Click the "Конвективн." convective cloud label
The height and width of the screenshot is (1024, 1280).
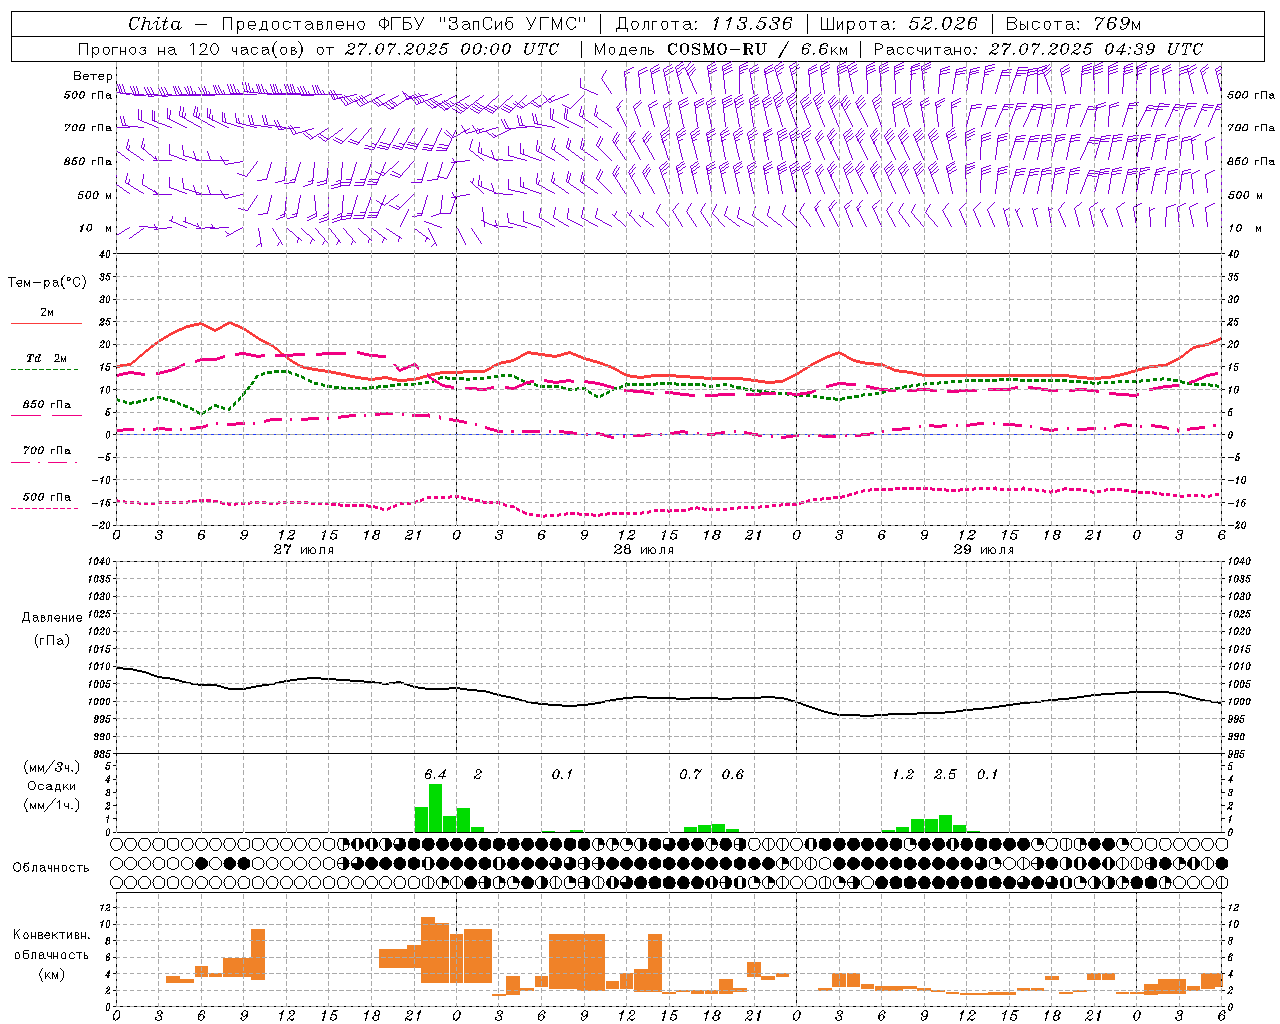click(51, 935)
